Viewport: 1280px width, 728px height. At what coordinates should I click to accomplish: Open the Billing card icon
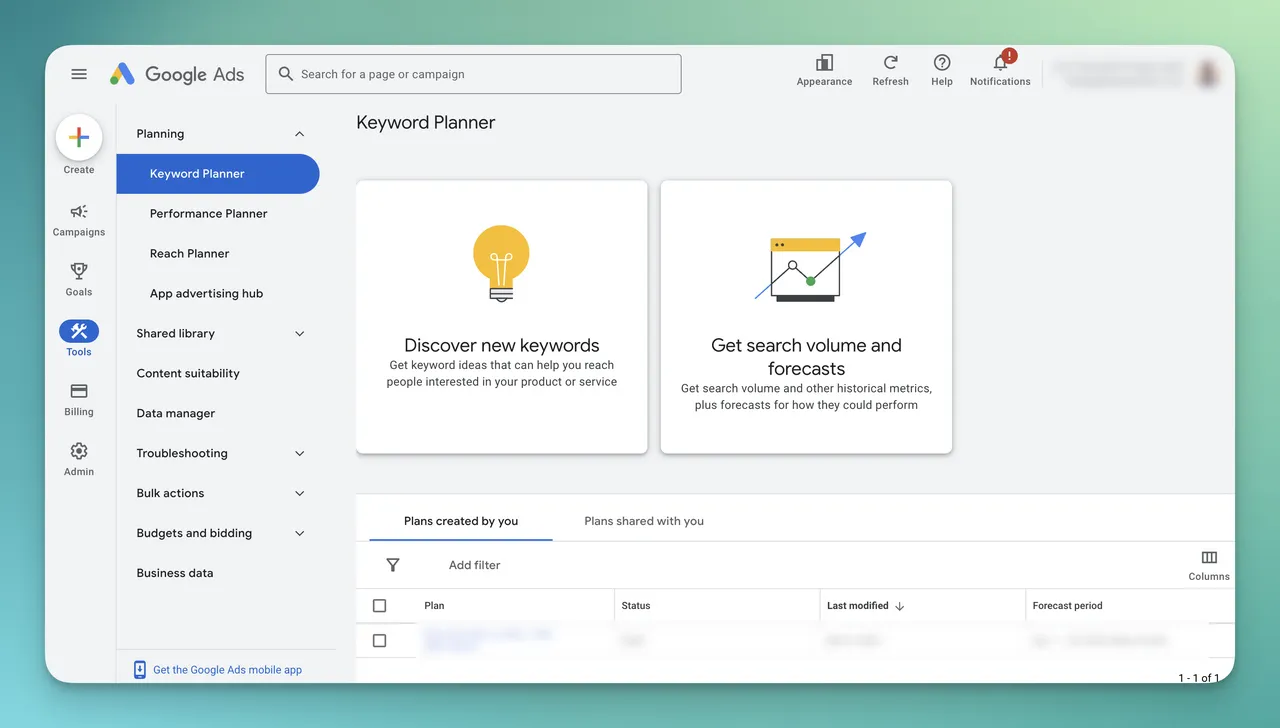79,391
